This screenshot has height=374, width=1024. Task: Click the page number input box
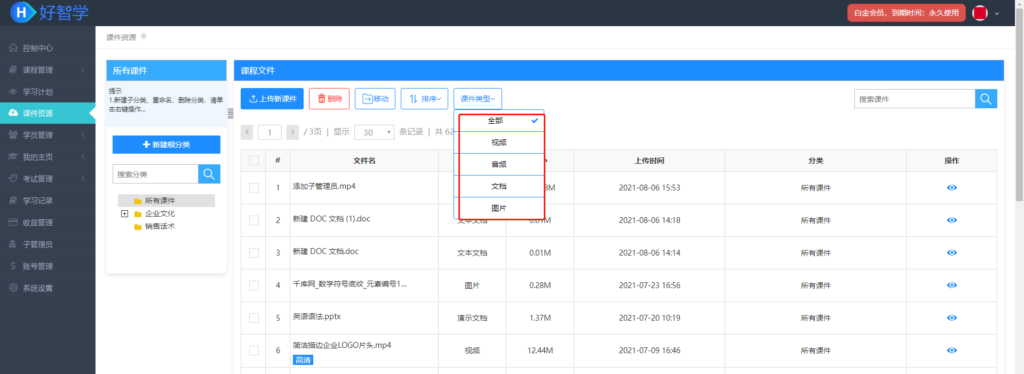click(270, 132)
